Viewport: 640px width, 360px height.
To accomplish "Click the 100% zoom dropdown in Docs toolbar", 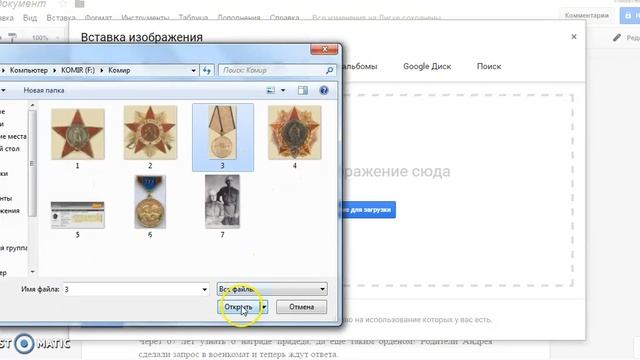I will pyautogui.click(x=45, y=38).
